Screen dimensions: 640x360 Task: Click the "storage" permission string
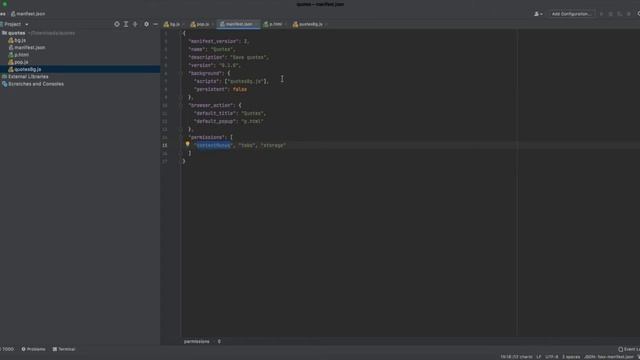tap(273, 145)
